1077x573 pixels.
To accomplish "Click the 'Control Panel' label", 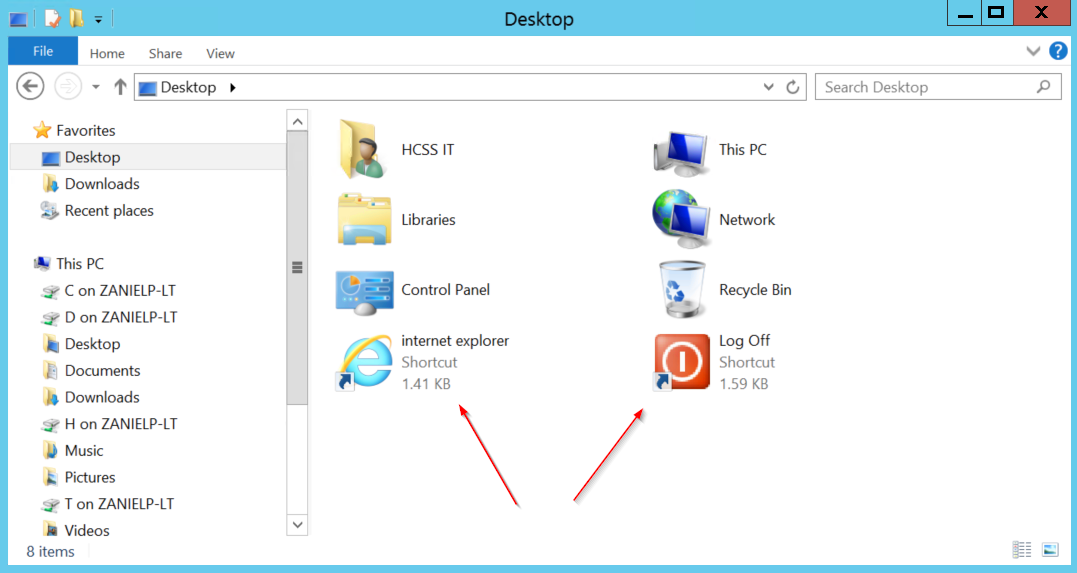I will (x=445, y=290).
